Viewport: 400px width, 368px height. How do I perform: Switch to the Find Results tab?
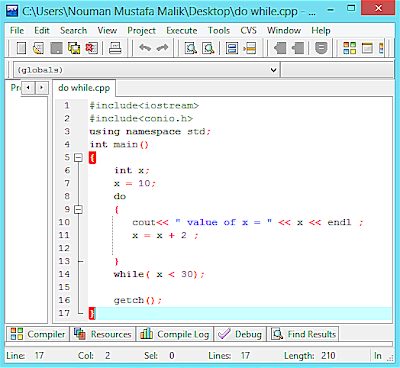(x=303, y=334)
